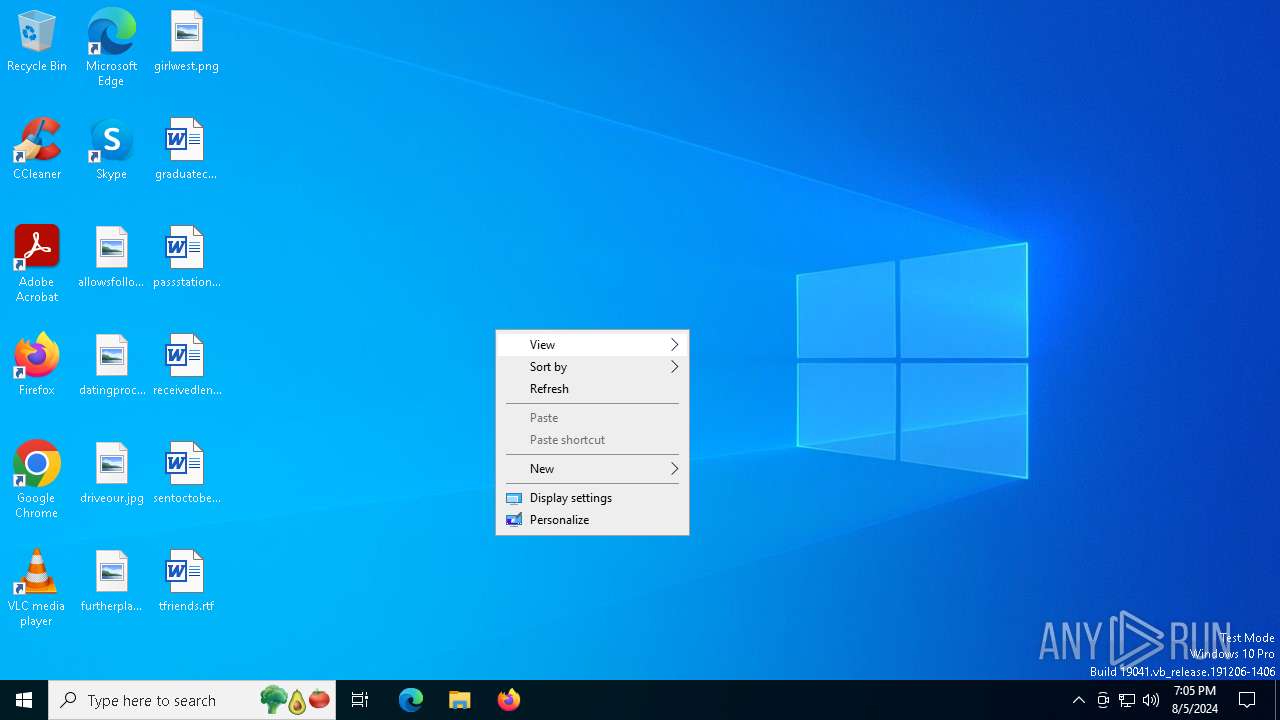The height and width of the screenshot is (720, 1280).
Task: Open Personalize from the context menu
Action: pos(592,520)
